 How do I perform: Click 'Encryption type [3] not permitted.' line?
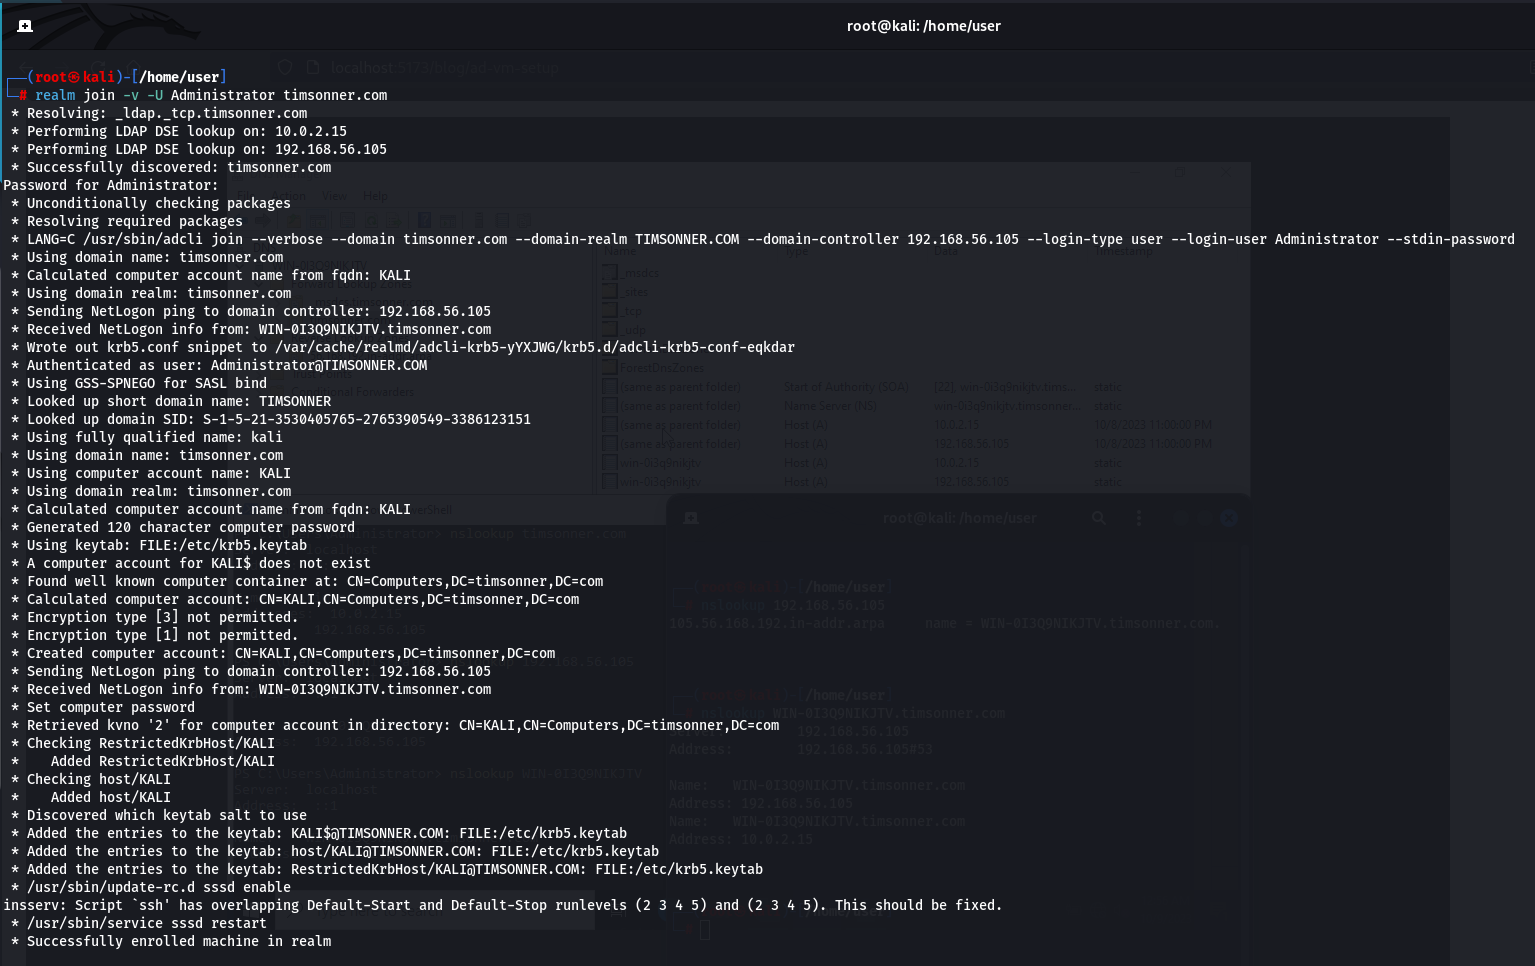[x=155, y=617]
